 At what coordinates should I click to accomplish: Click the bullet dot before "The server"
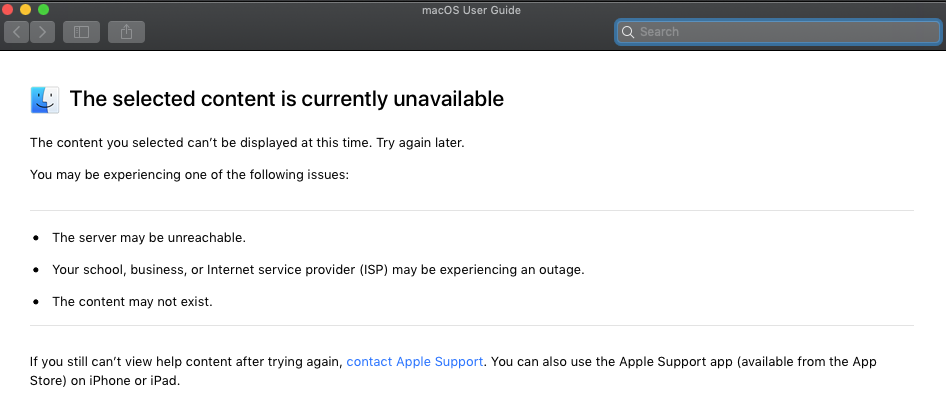(36, 238)
